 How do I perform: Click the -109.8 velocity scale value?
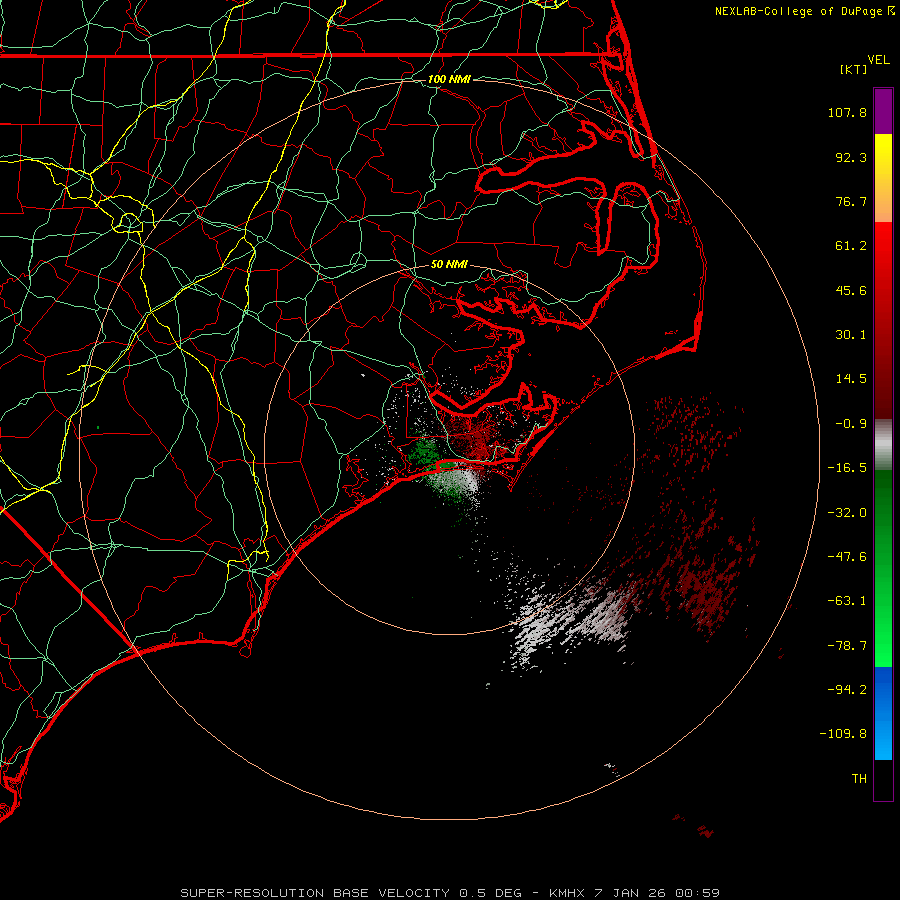(x=844, y=734)
